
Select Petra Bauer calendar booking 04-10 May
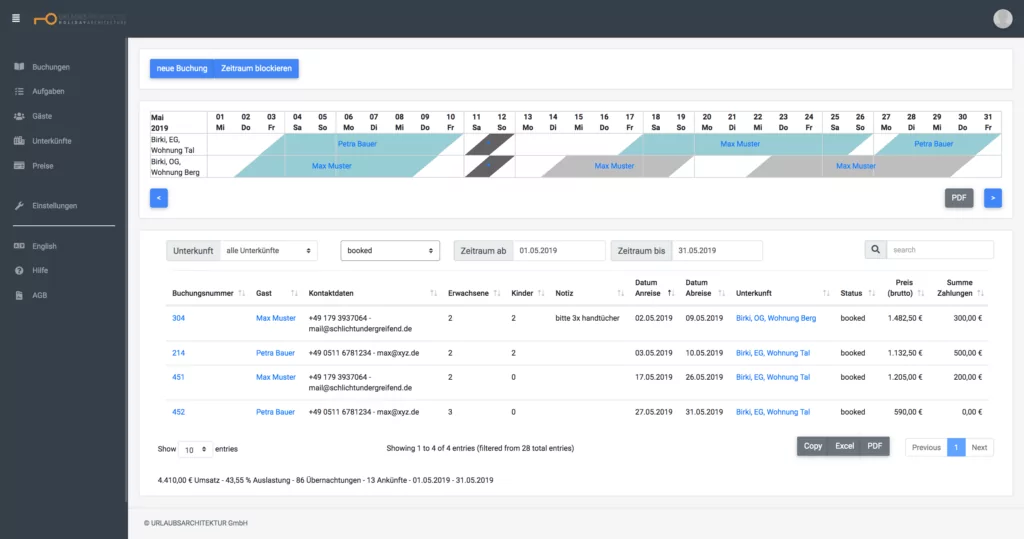click(357, 144)
